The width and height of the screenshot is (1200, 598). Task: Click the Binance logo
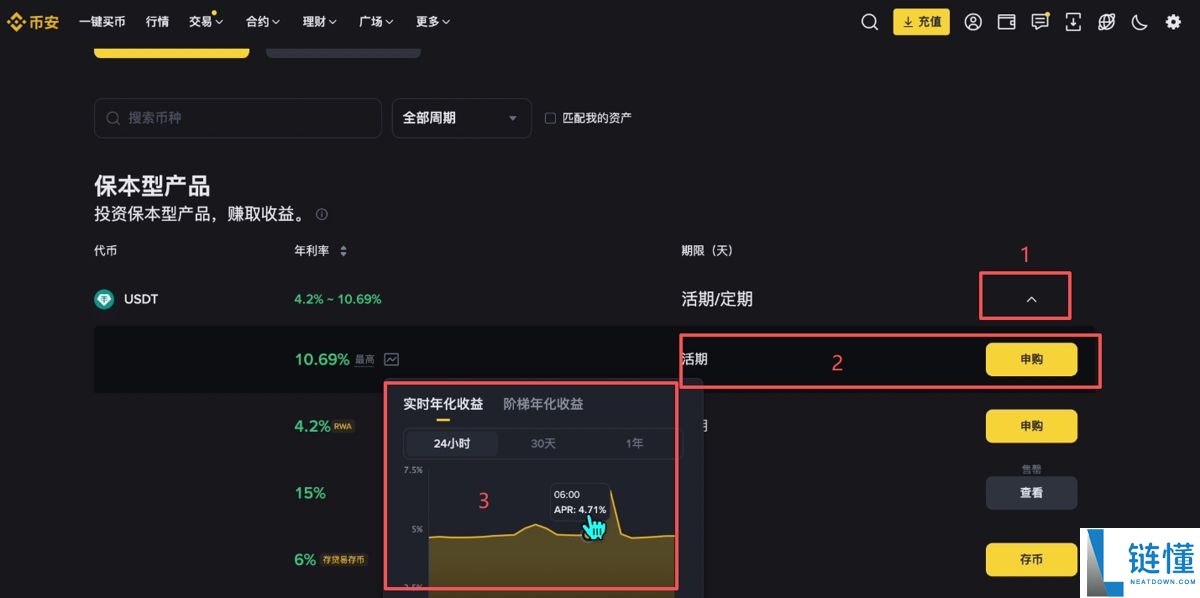[33, 21]
